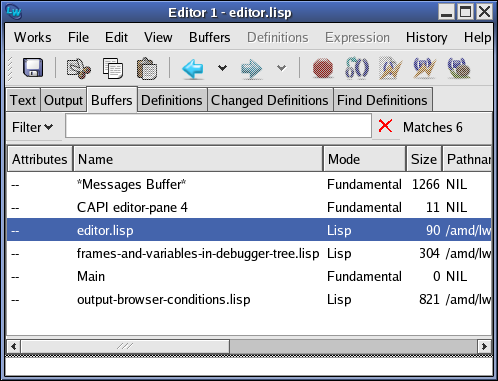
Task: Sort by the Name column header
Action: tap(198, 159)
